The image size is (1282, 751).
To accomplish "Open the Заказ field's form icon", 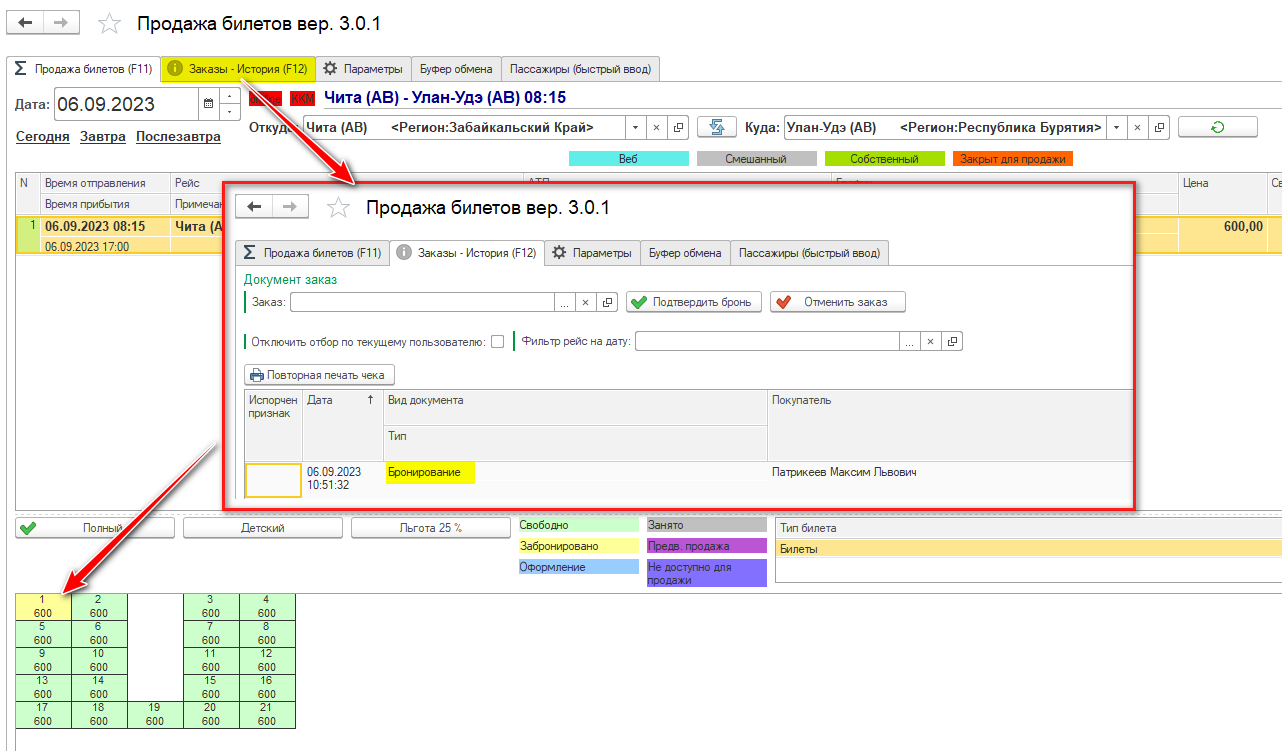I will point(608,302).
